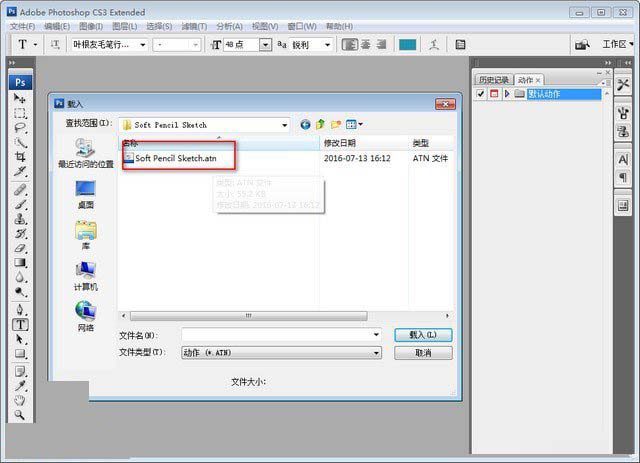Go to 网络 in places bar
This screenshot has width=640, height=463.
tap(85, 316)
